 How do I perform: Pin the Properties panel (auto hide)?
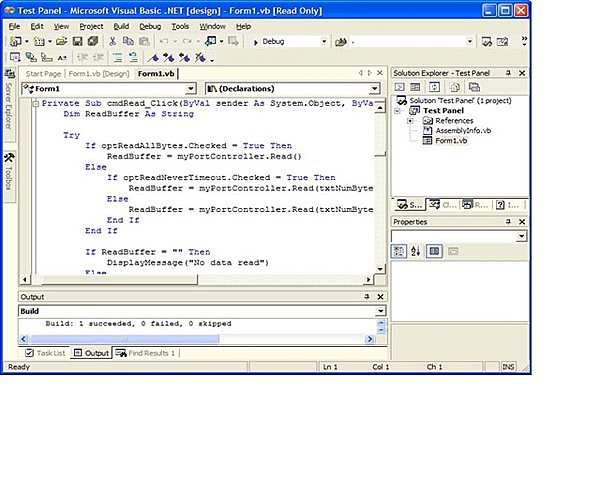[509, 222]
